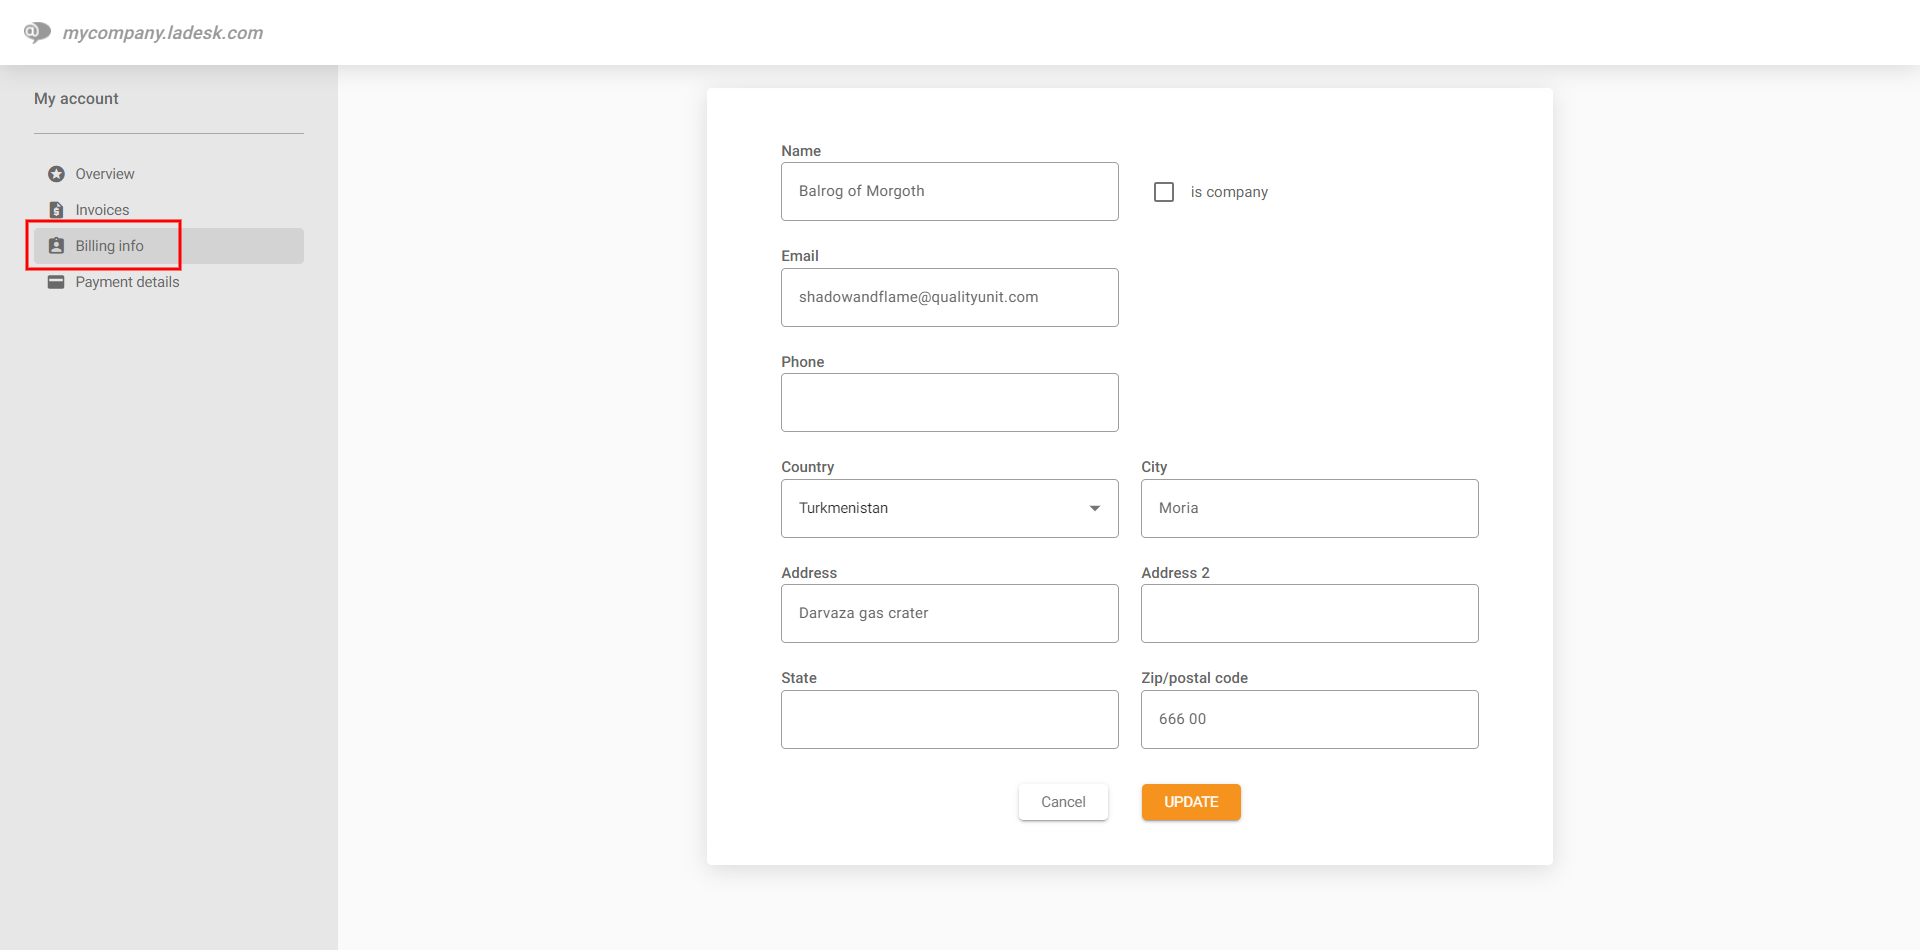Click the Invoices document icon
This screenshot has height=950, width=1921.
(57, 210)
